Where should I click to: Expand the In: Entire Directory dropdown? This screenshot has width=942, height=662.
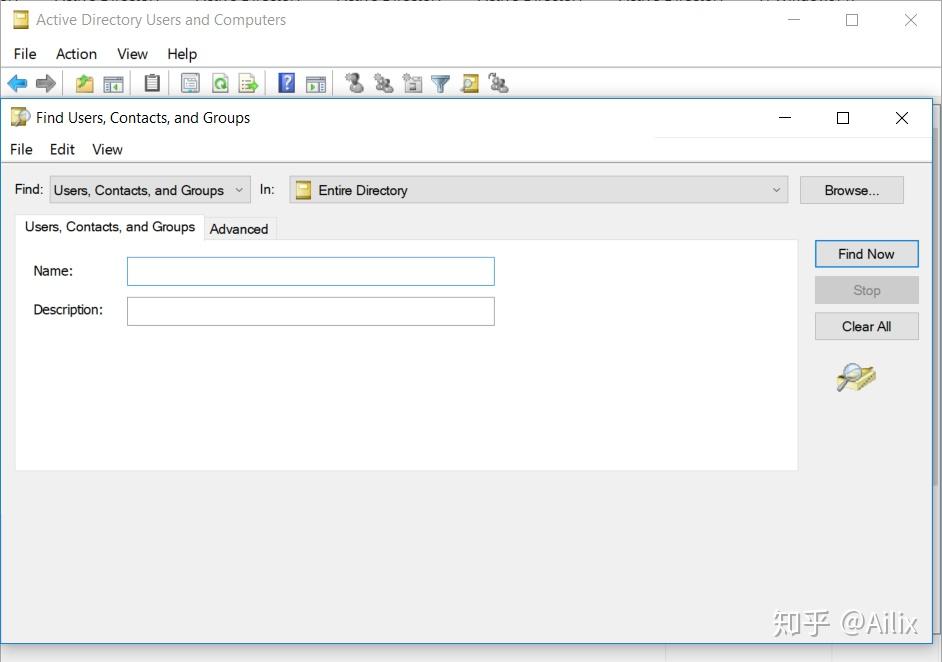pos(538,190)
